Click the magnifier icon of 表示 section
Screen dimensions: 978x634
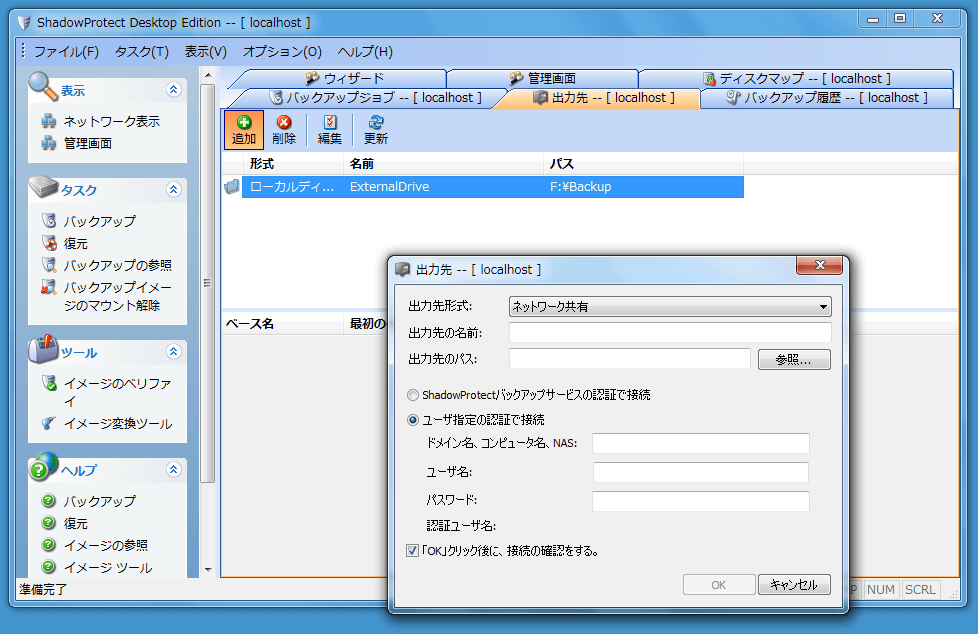tap(42, 86)
